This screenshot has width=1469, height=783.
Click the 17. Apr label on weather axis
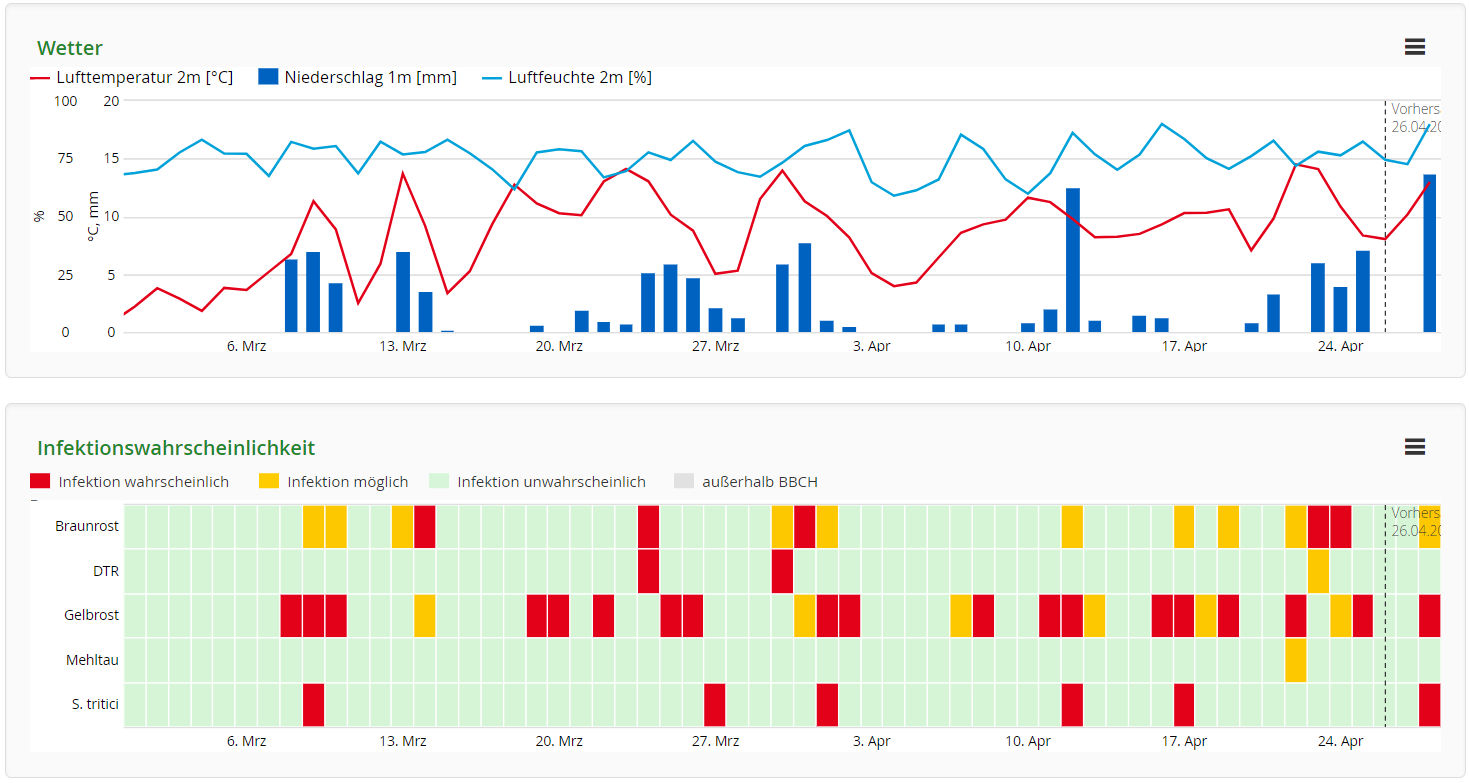click(x=1184, y=346)
